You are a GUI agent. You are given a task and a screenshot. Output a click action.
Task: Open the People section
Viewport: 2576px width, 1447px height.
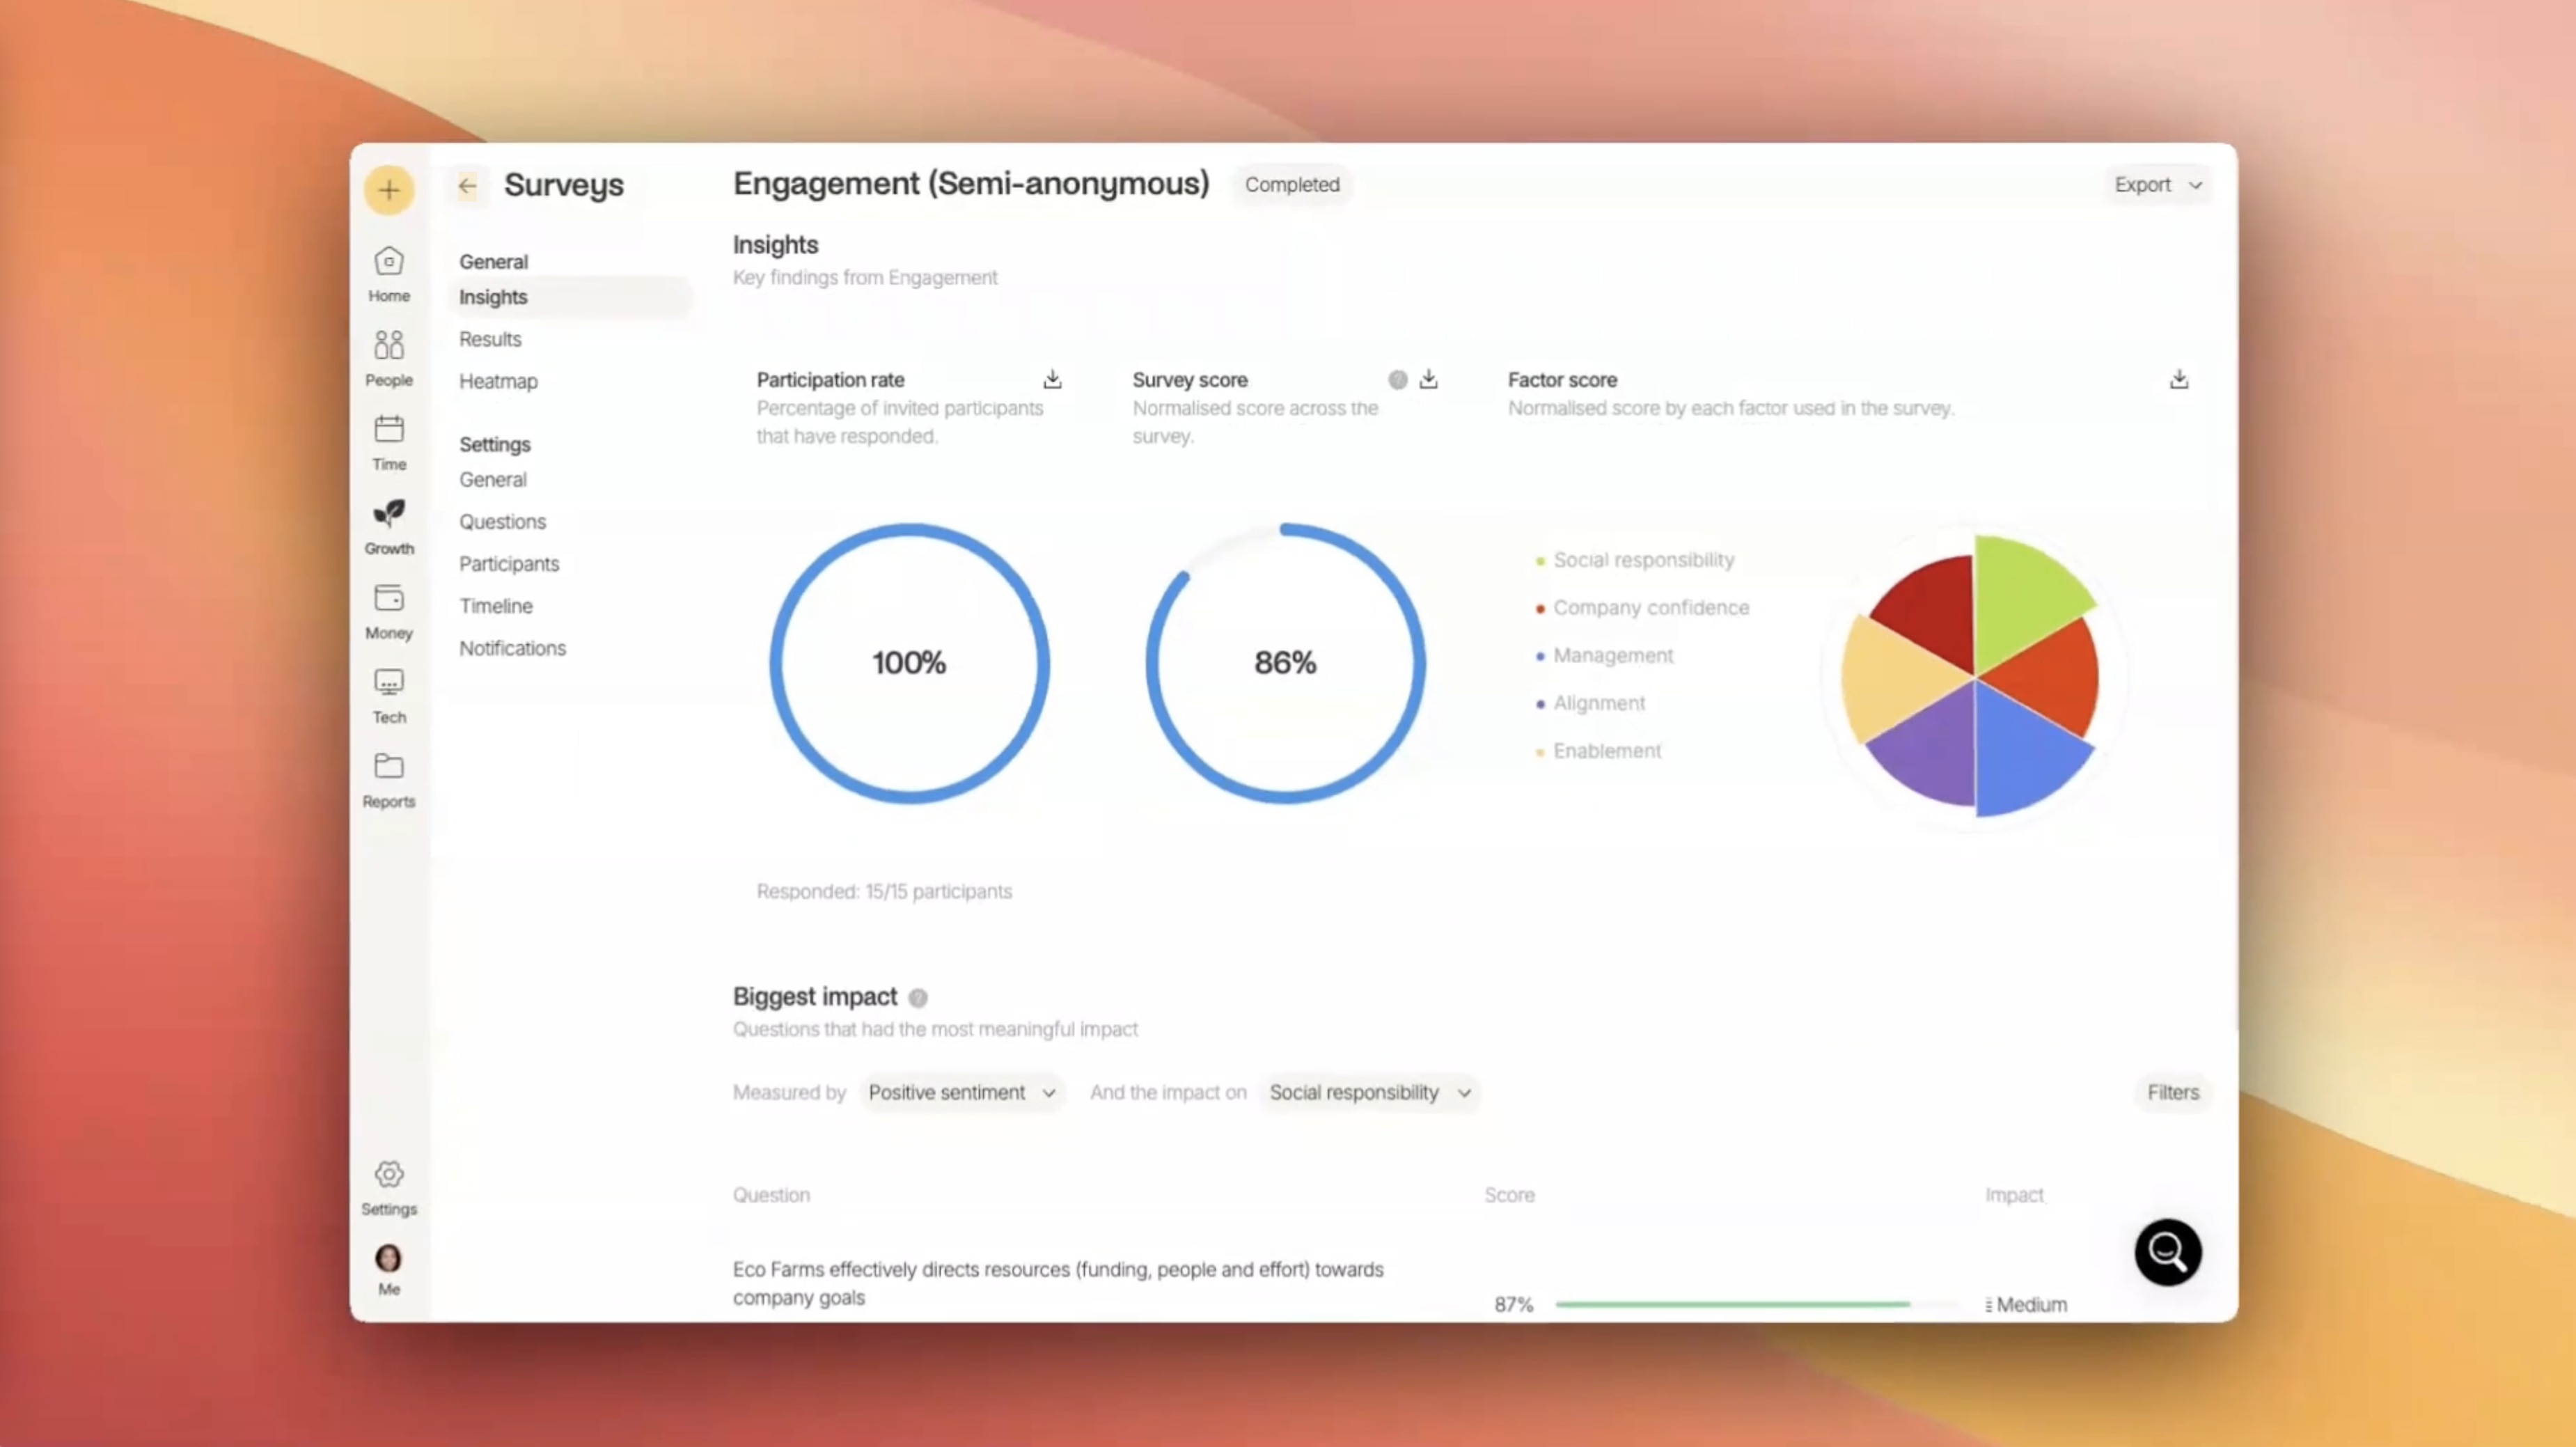pos(389,358)
